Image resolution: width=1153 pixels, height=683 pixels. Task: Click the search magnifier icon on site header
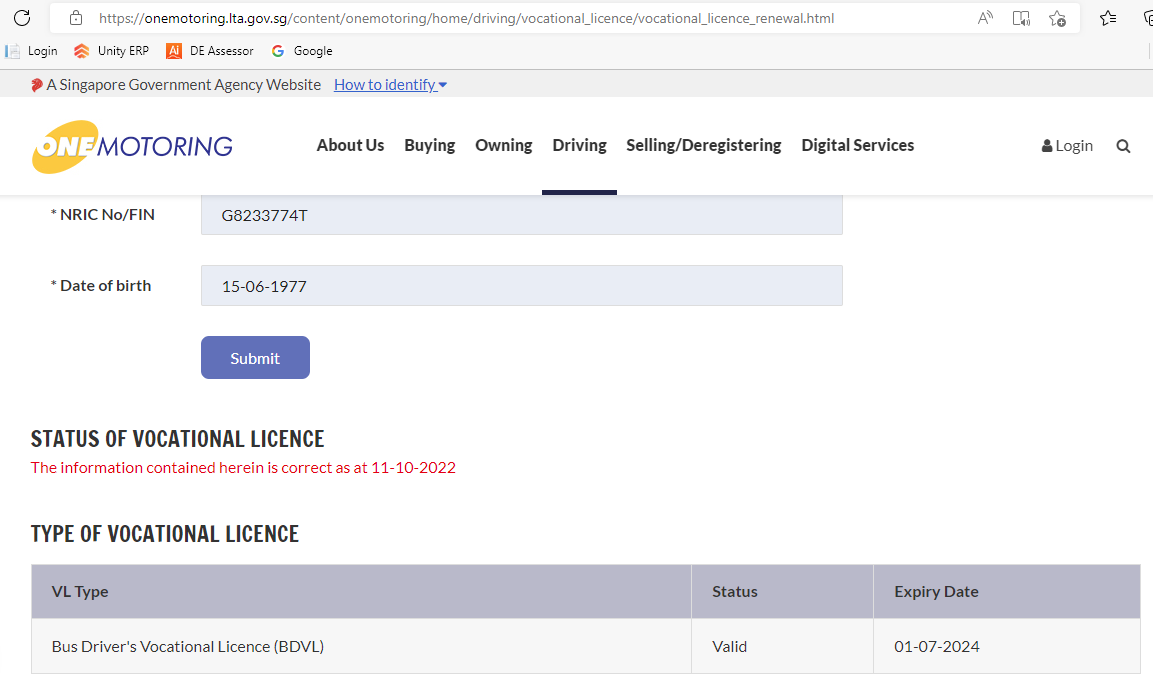tap(1123, 146)
